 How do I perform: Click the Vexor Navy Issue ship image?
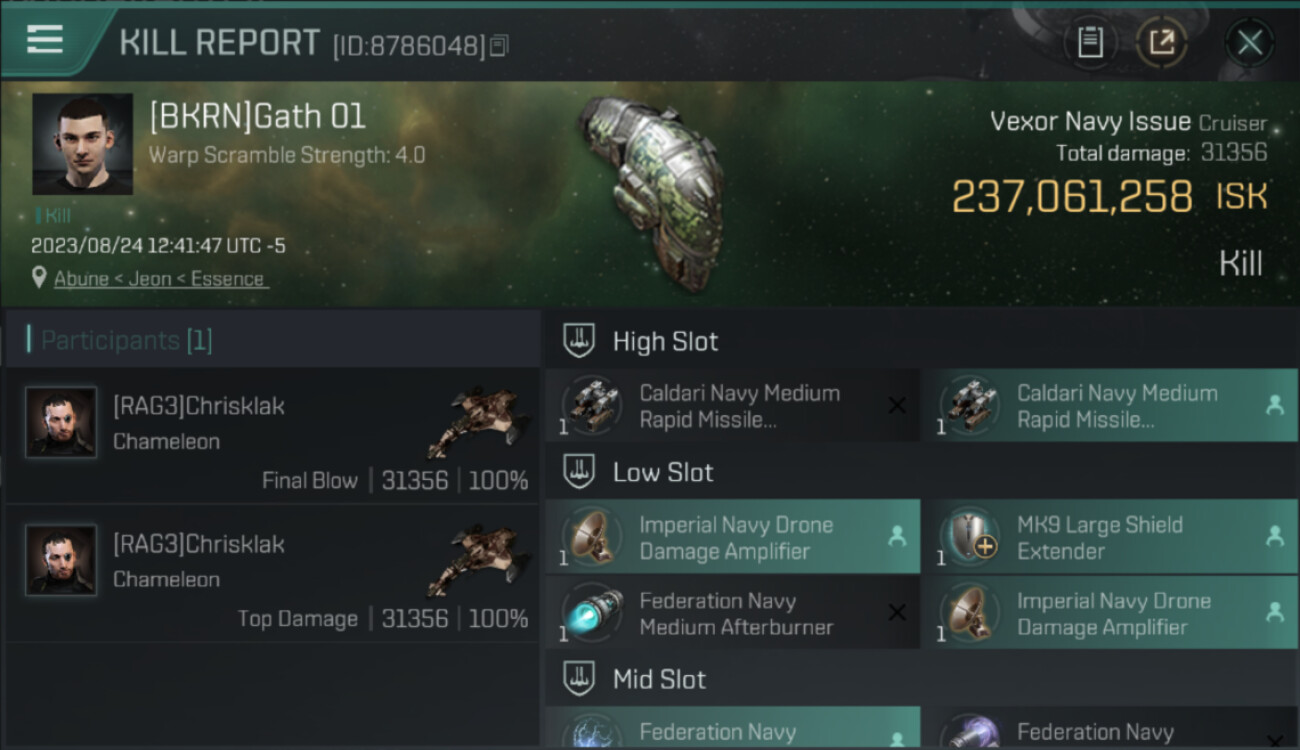tap(650, 190)
